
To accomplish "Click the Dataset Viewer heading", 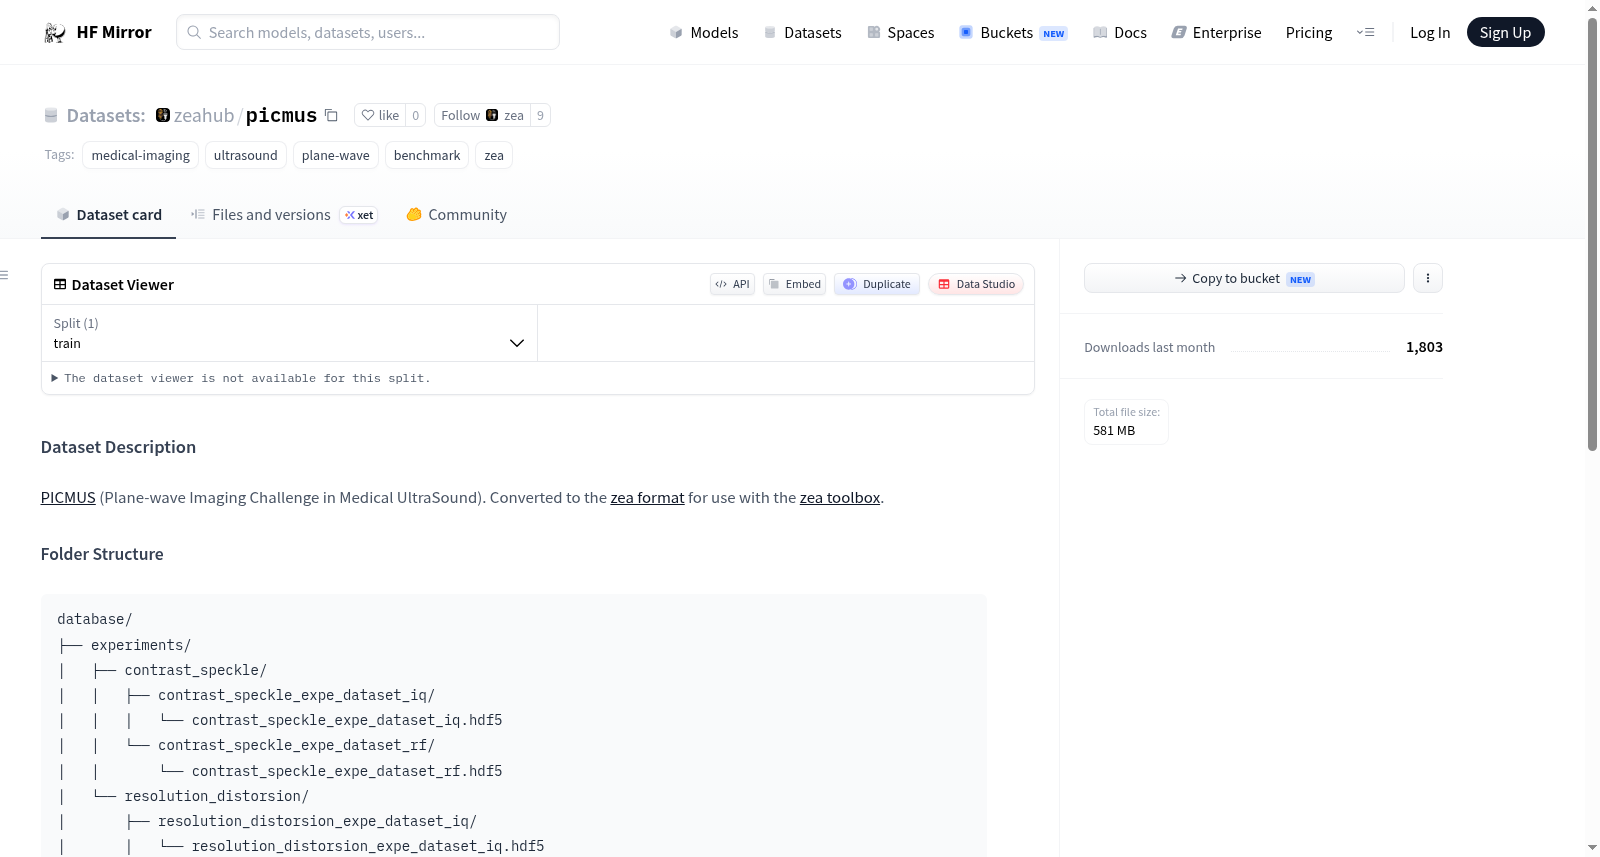I will click(123, 285).
